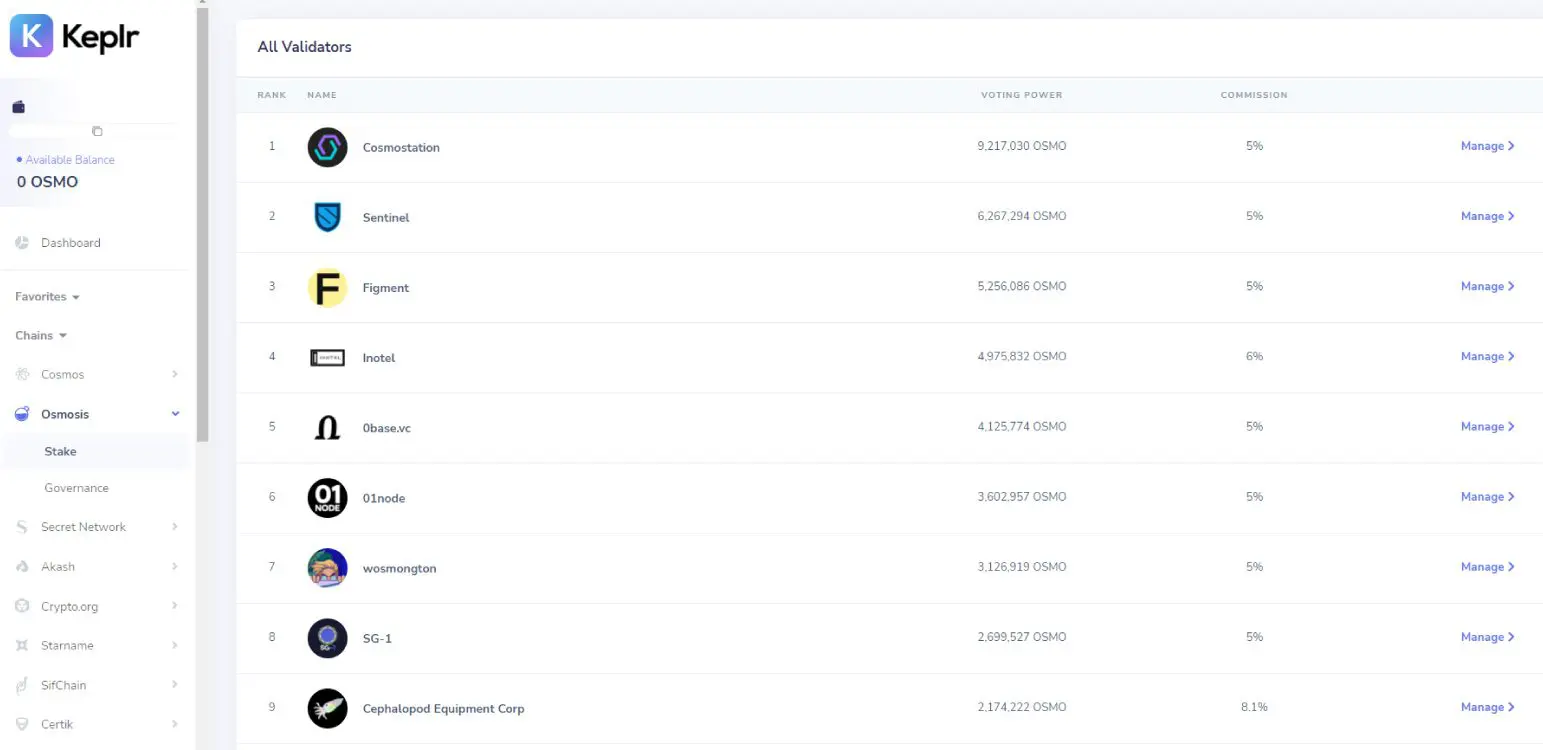Viewport: 1543px width, 750px height.
Task: Sort validators by Voting Power header
Action: [1021, 95]
